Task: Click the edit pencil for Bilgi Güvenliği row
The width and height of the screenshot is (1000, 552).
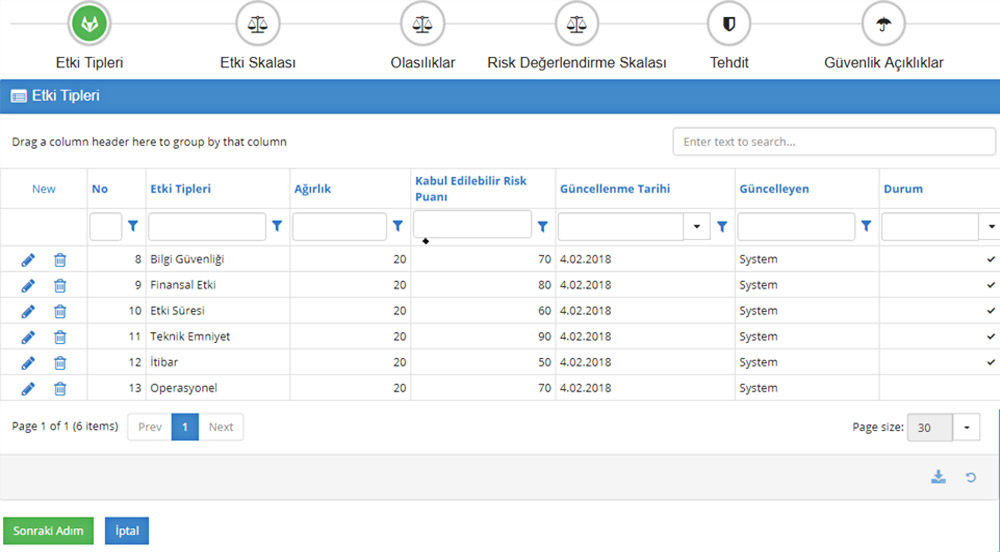Action: 28,260
